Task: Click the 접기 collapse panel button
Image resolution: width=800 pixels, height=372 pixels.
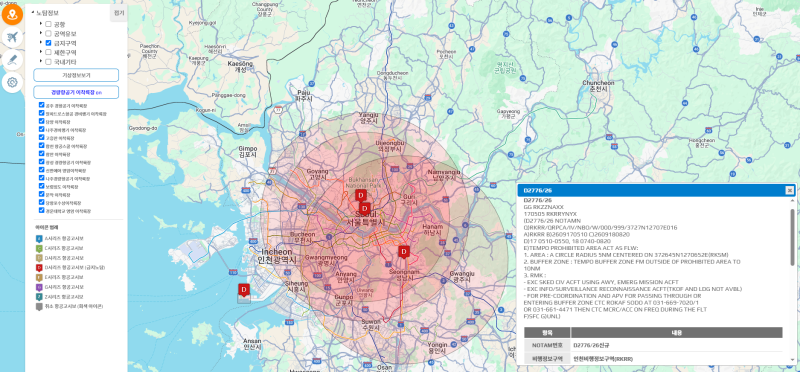Action: click(119, 12)
